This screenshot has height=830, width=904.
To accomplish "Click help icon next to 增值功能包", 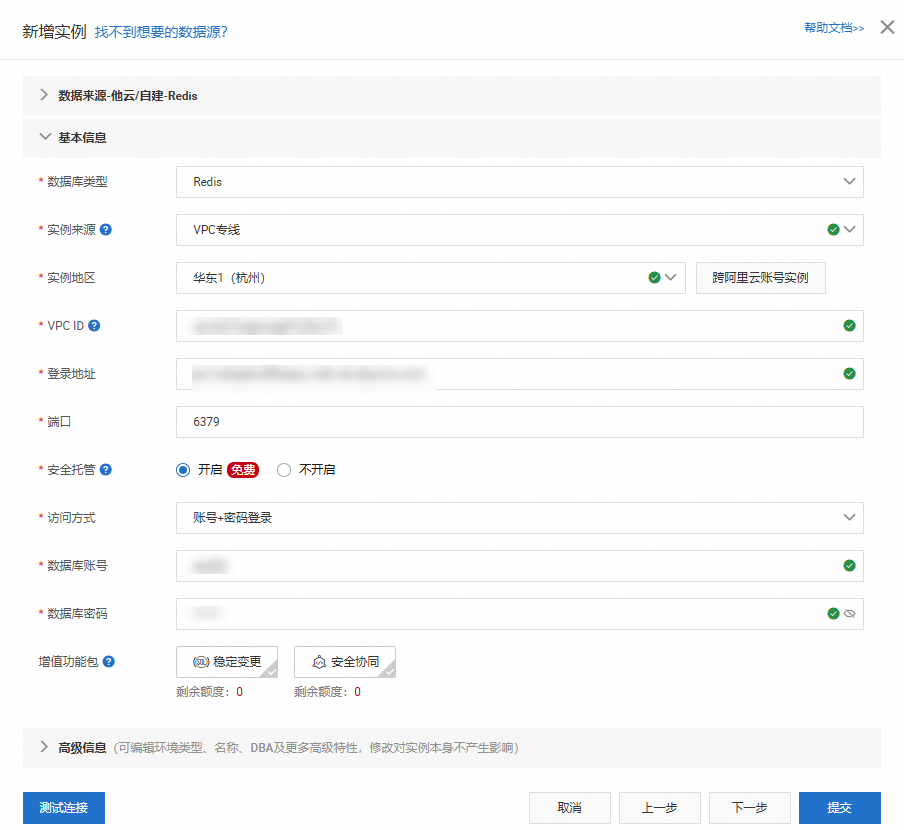I will [108, 662].
